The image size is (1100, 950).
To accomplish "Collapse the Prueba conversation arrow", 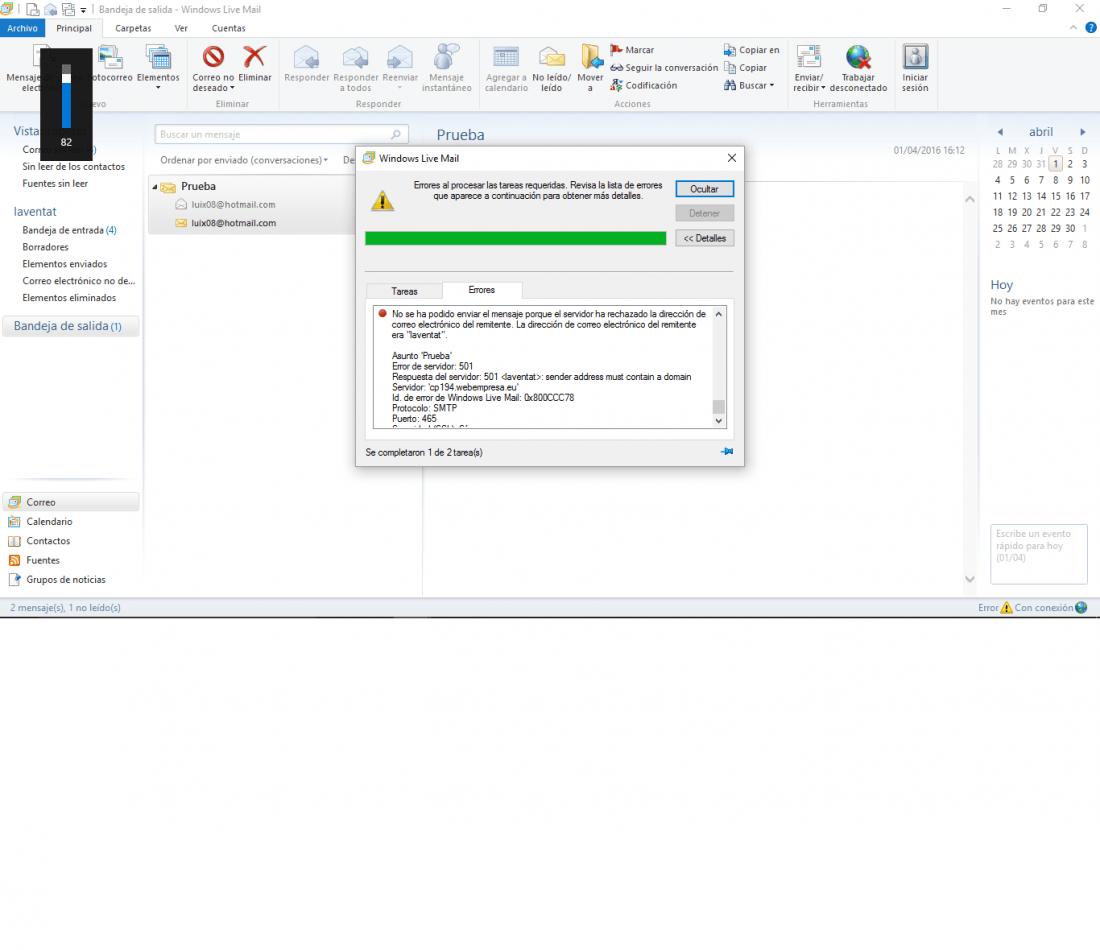I will tap(155, 187).
